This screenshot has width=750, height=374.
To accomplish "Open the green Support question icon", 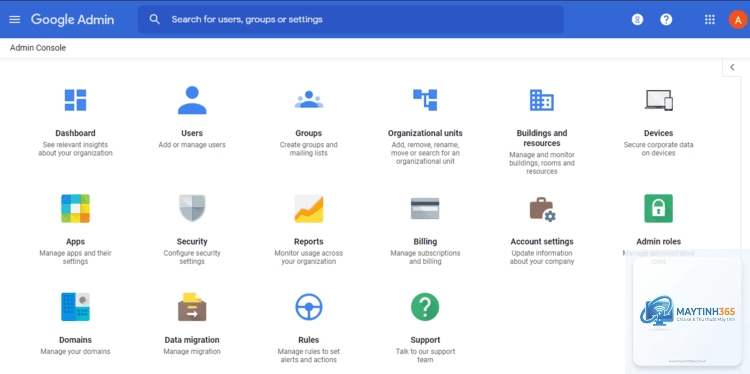I will [425, 307].
